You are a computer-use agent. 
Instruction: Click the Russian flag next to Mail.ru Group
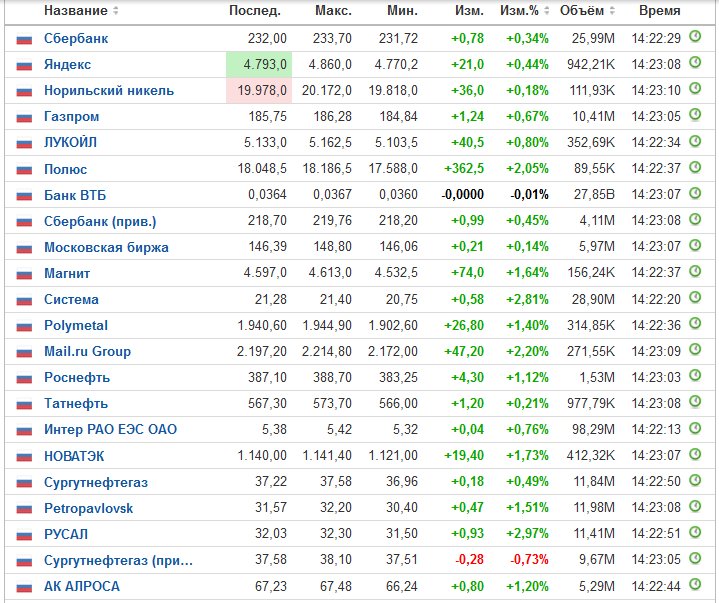coord(24,352)
